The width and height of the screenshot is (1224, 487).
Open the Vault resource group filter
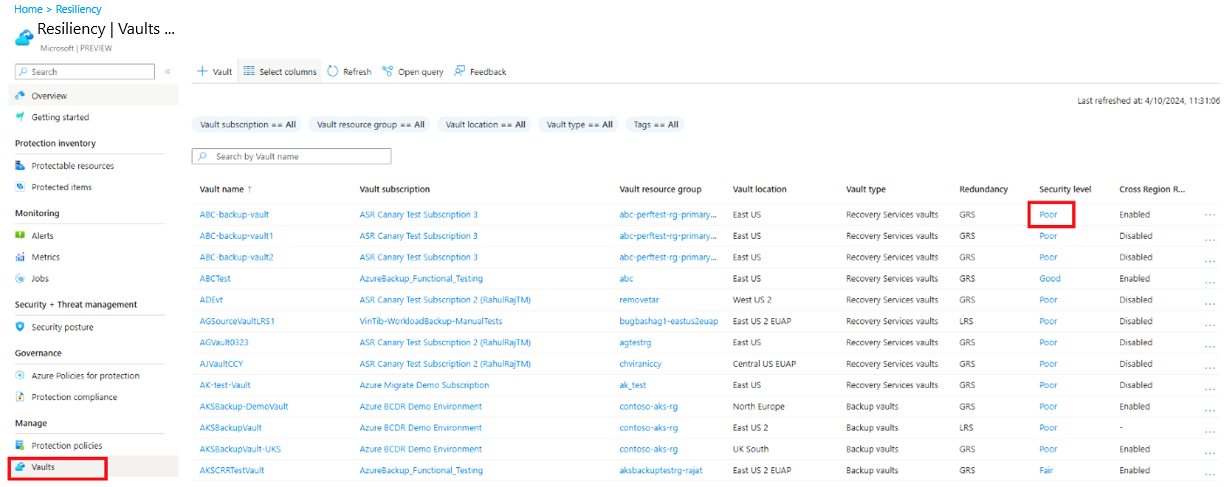coord(371,125)
